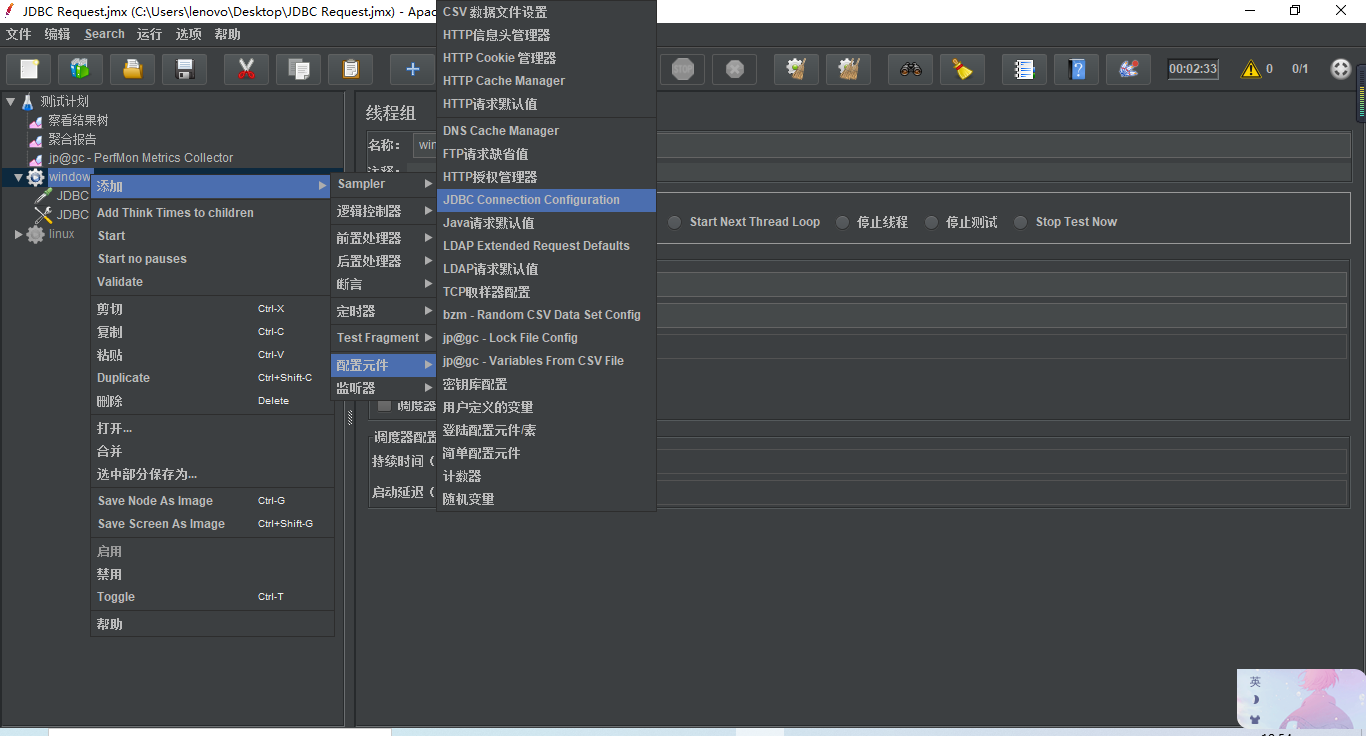Image resolution: width=1366 pixels, height=736 pixels.
Task: Choose HTTP Cookie 管理器
Action: [x=546, y=58]
